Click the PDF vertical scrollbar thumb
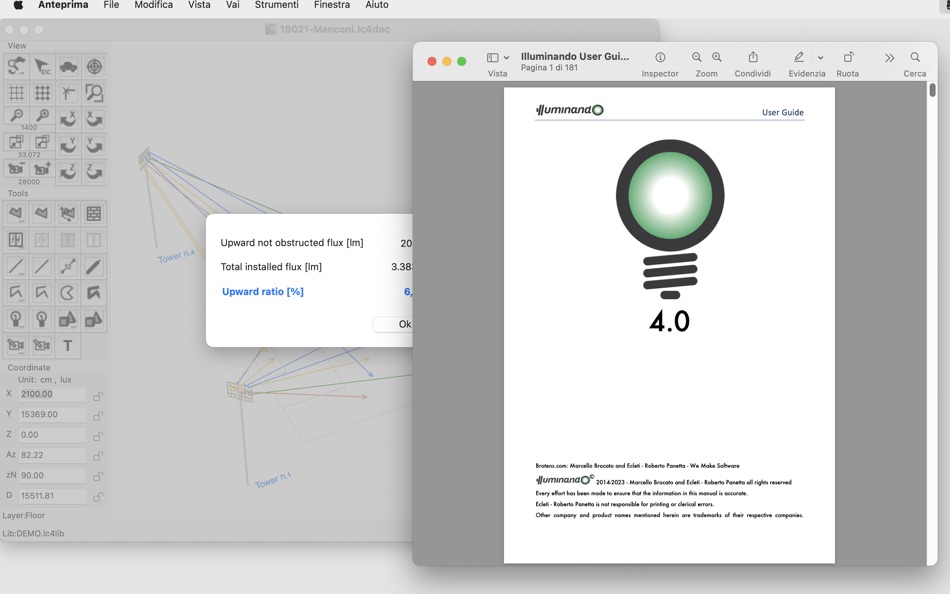This screenshot has width=950, height=594. click(x=932, y=90)
